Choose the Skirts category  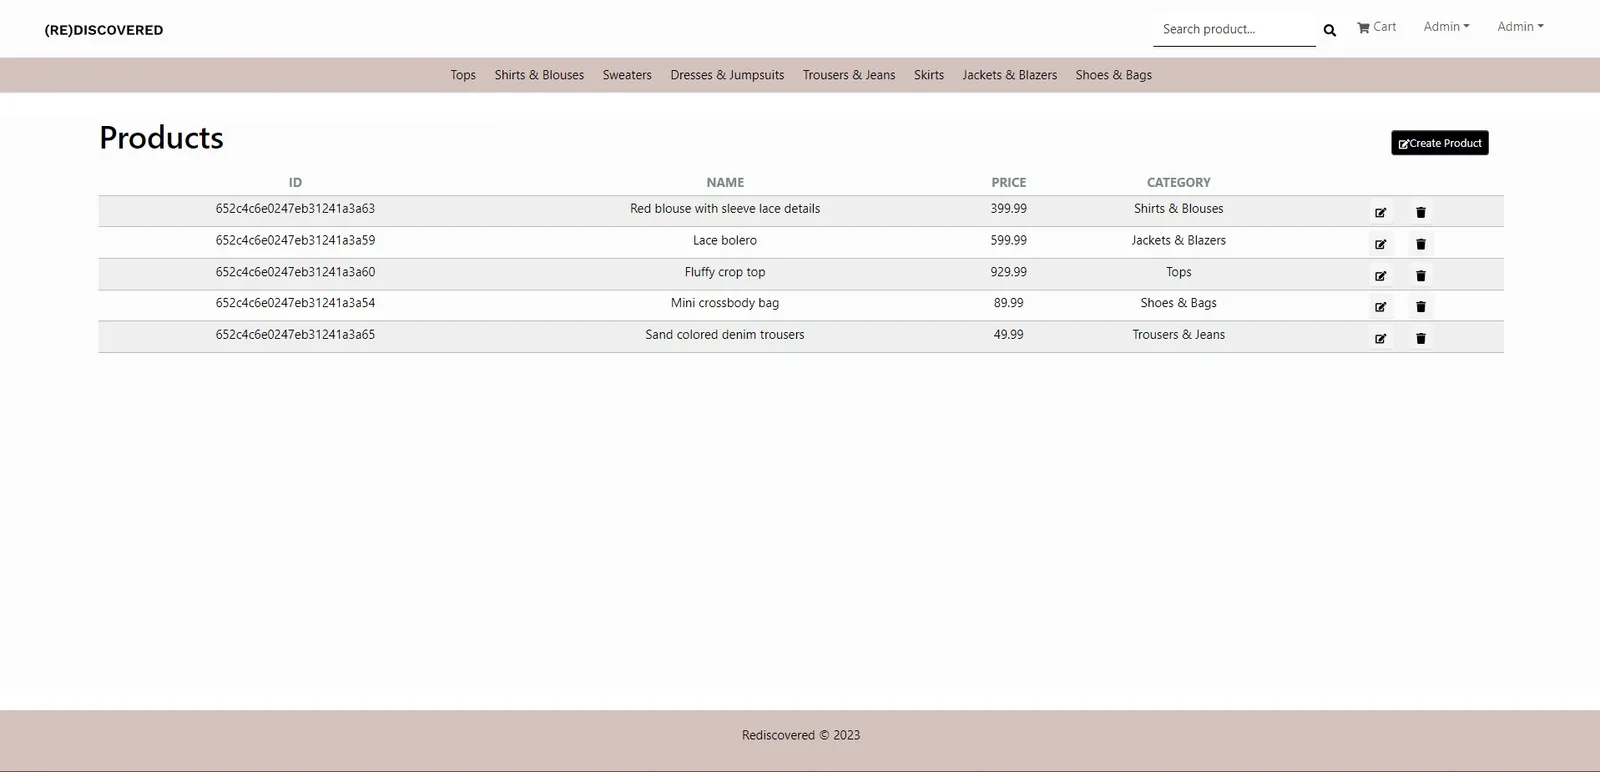[x=929, y=75]
